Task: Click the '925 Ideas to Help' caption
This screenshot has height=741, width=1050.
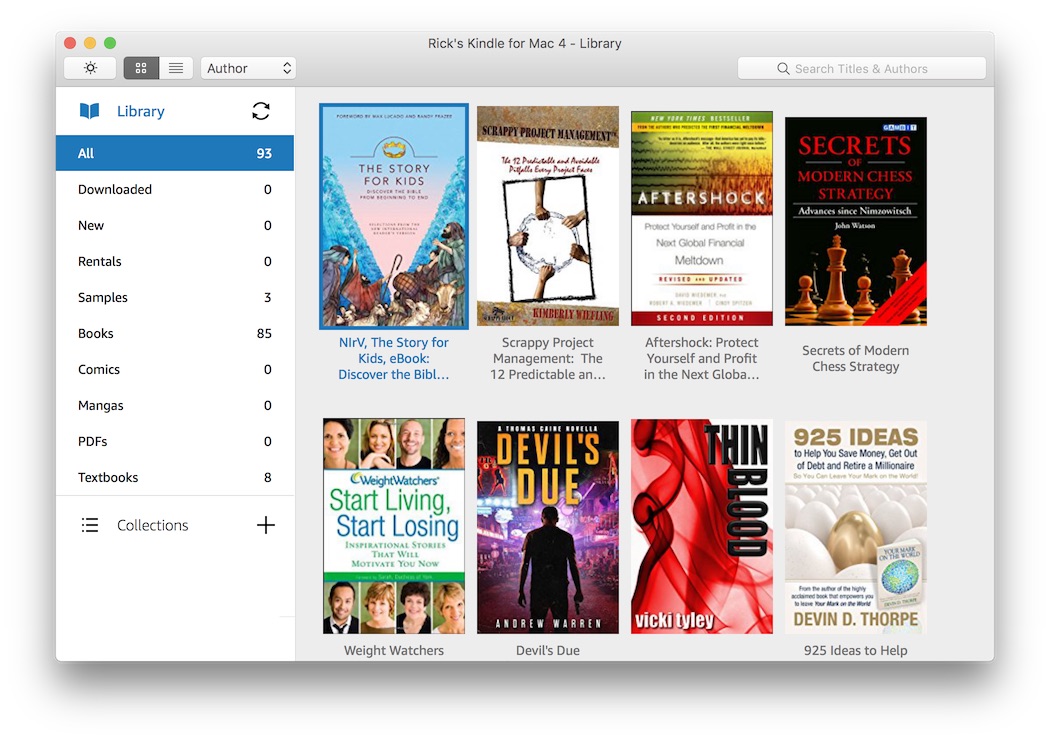Action: (856, 651)
